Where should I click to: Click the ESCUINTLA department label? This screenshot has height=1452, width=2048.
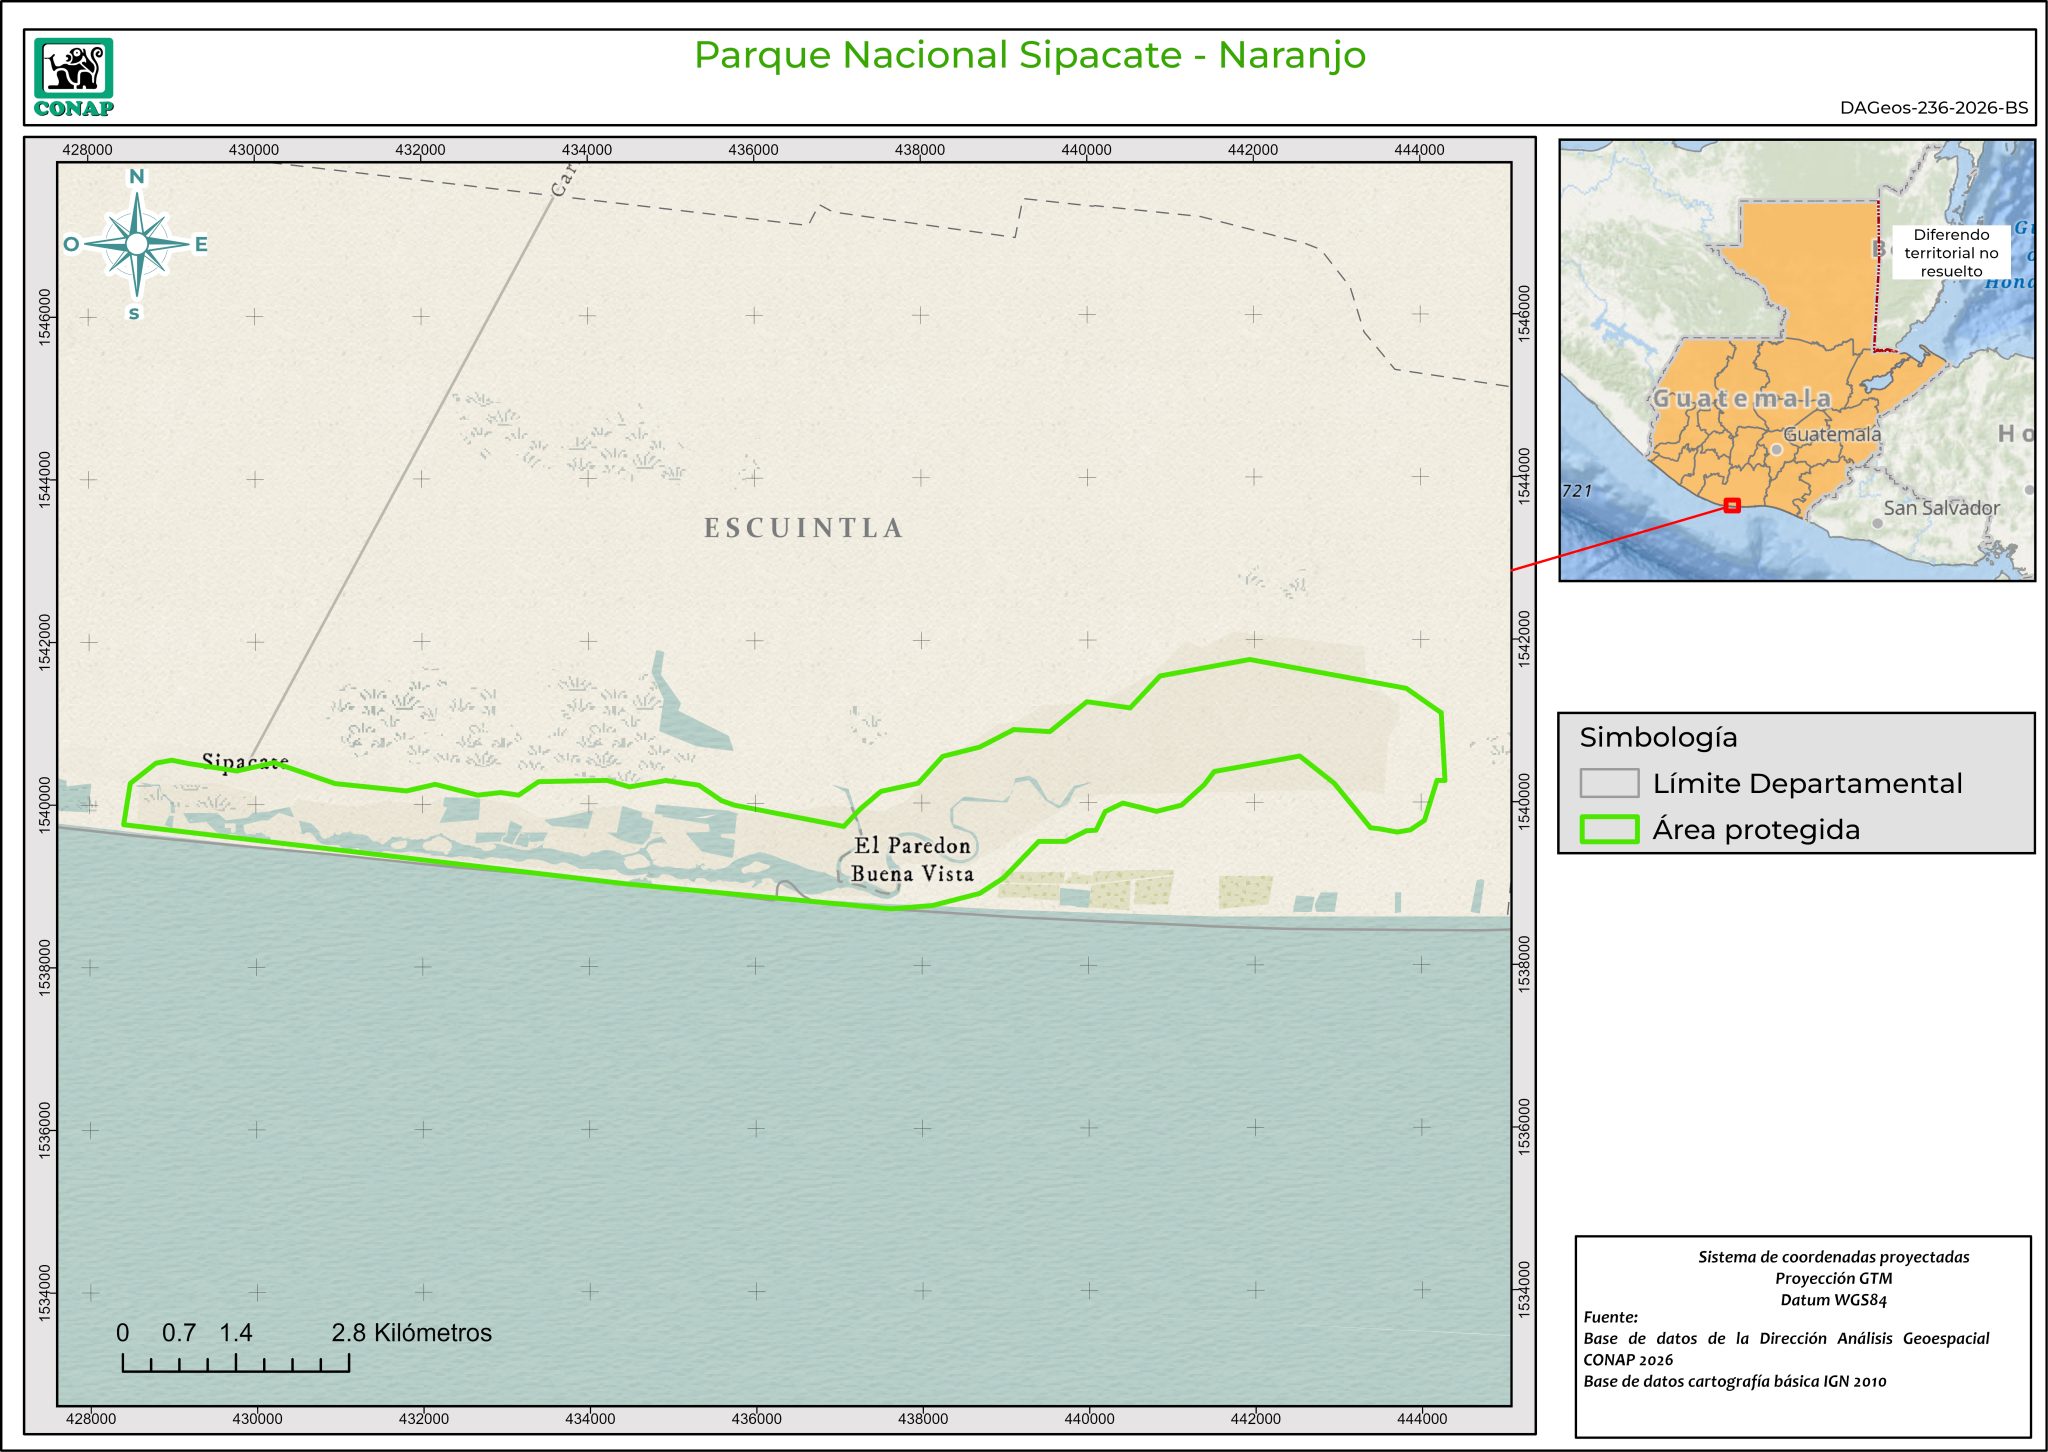(x=803, y=528)
